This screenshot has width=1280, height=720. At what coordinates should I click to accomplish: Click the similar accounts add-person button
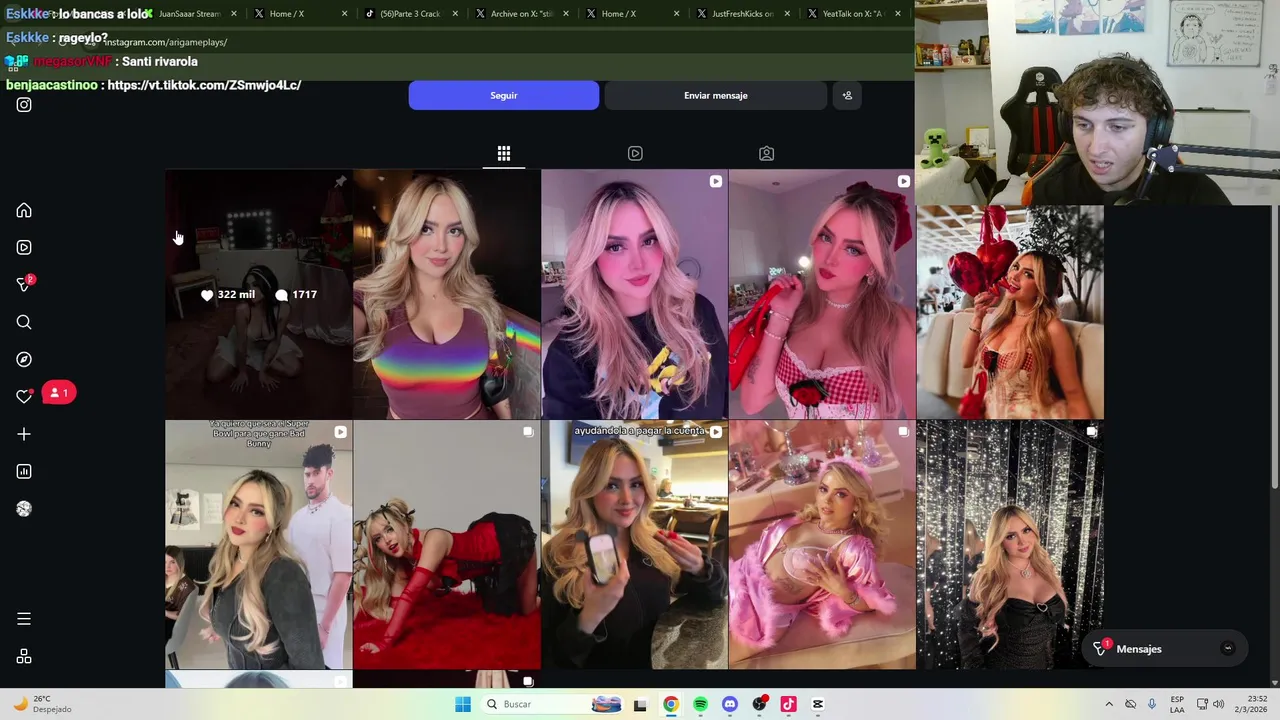(x=847, y=95)
